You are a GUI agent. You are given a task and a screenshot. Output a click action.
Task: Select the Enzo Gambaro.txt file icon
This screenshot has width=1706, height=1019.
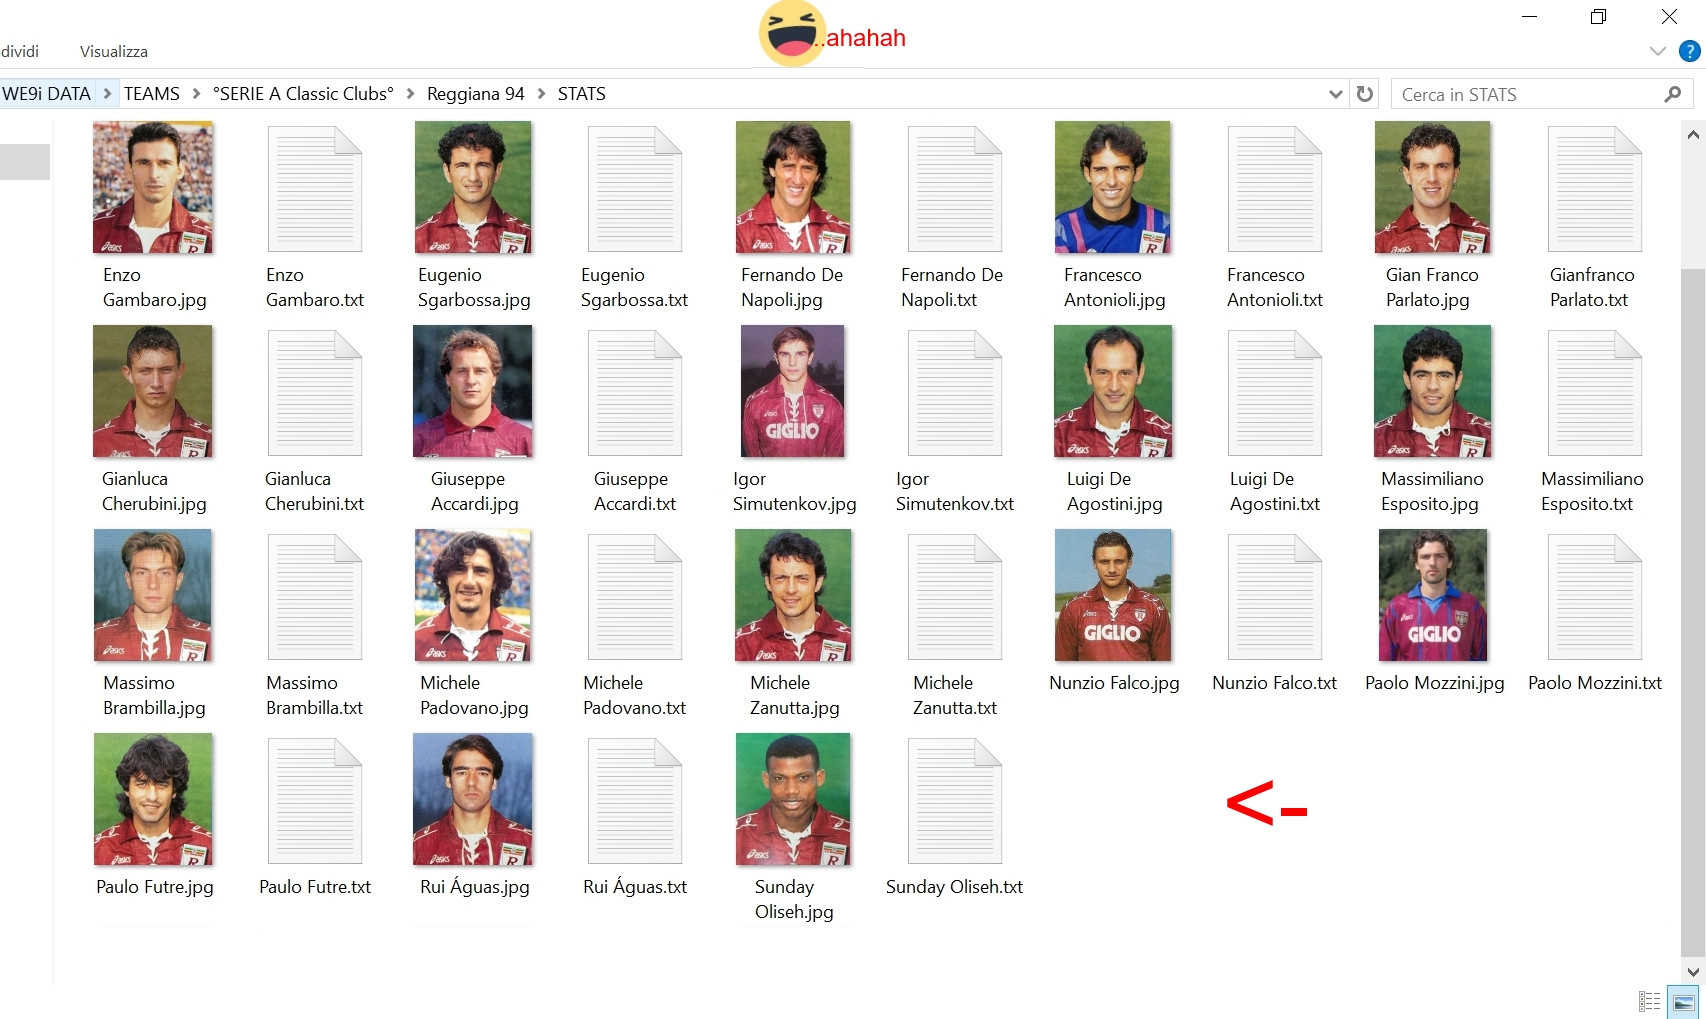click(x=314, y=188)
